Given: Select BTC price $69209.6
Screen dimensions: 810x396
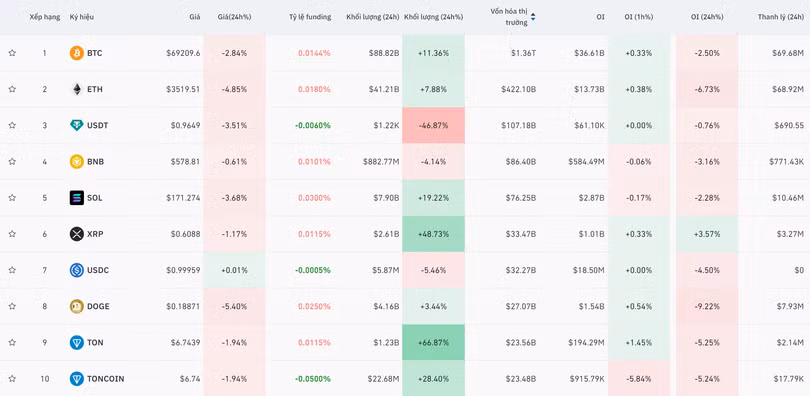Looking at the screenshot, I should point(183,53).
